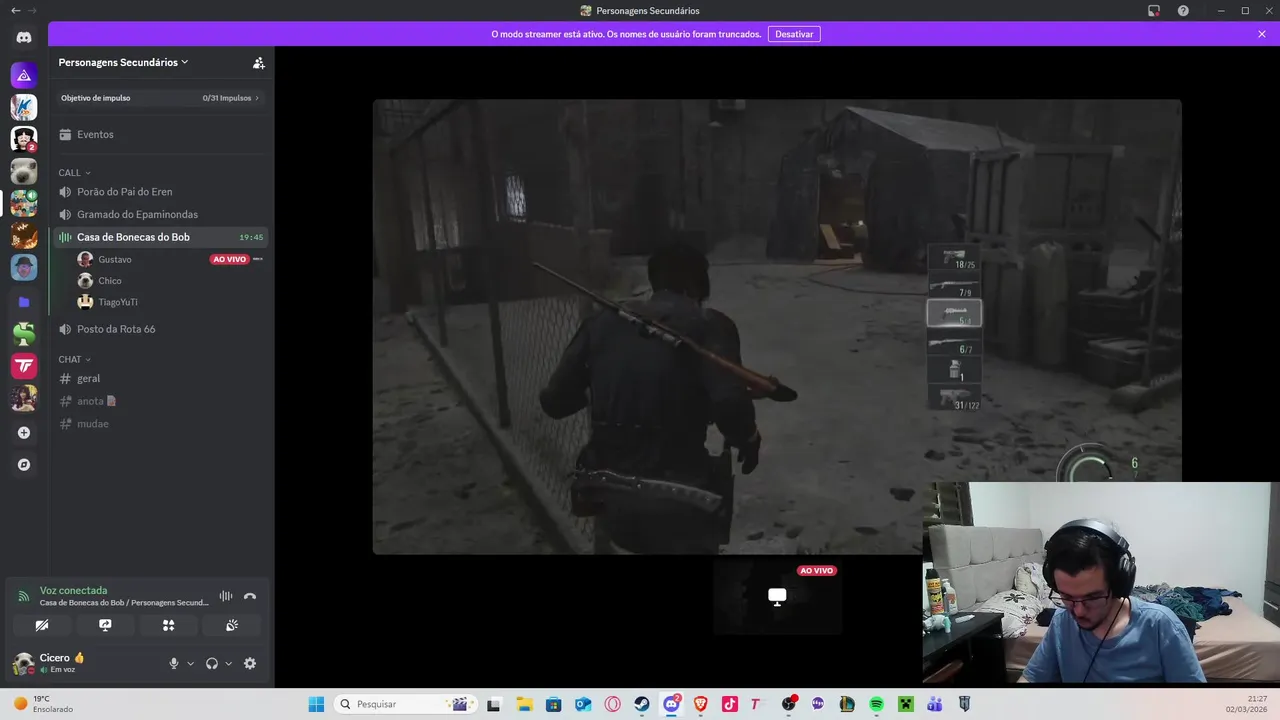This screenshot has height=720, width=1280.
Task: Open Discord direct messages home icon
Action: click(x=24, y=38)
